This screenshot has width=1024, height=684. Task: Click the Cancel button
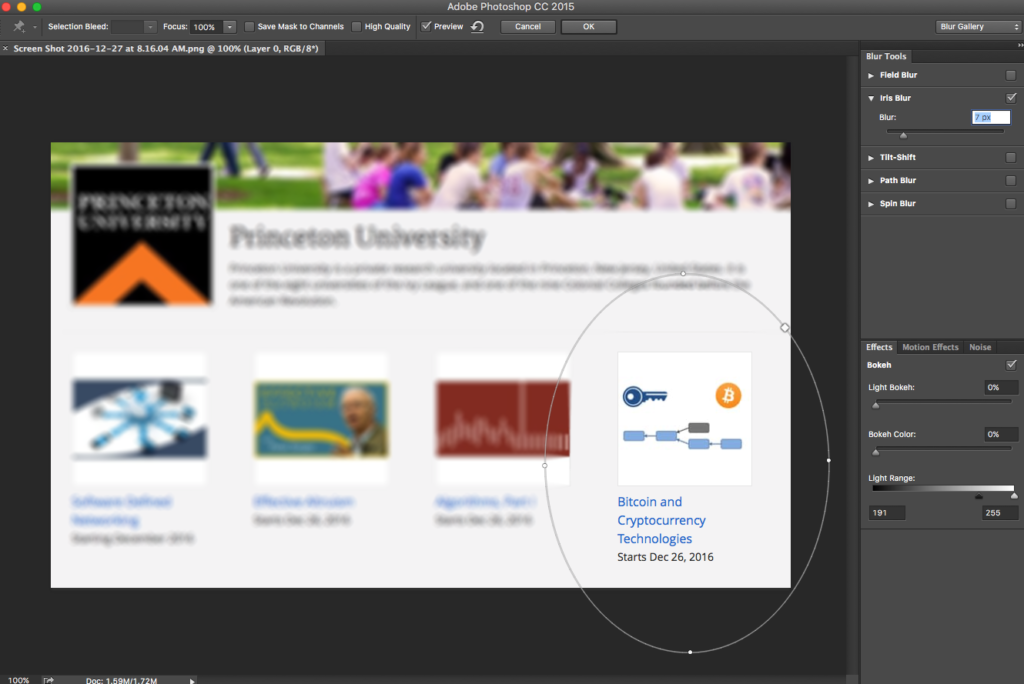(528, 27)
